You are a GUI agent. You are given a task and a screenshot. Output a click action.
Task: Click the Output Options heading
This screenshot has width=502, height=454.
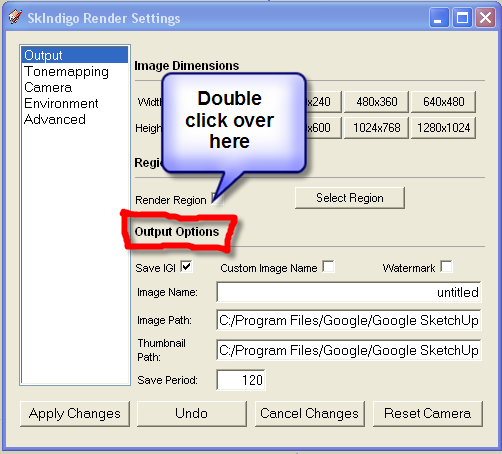click(177, 232)
